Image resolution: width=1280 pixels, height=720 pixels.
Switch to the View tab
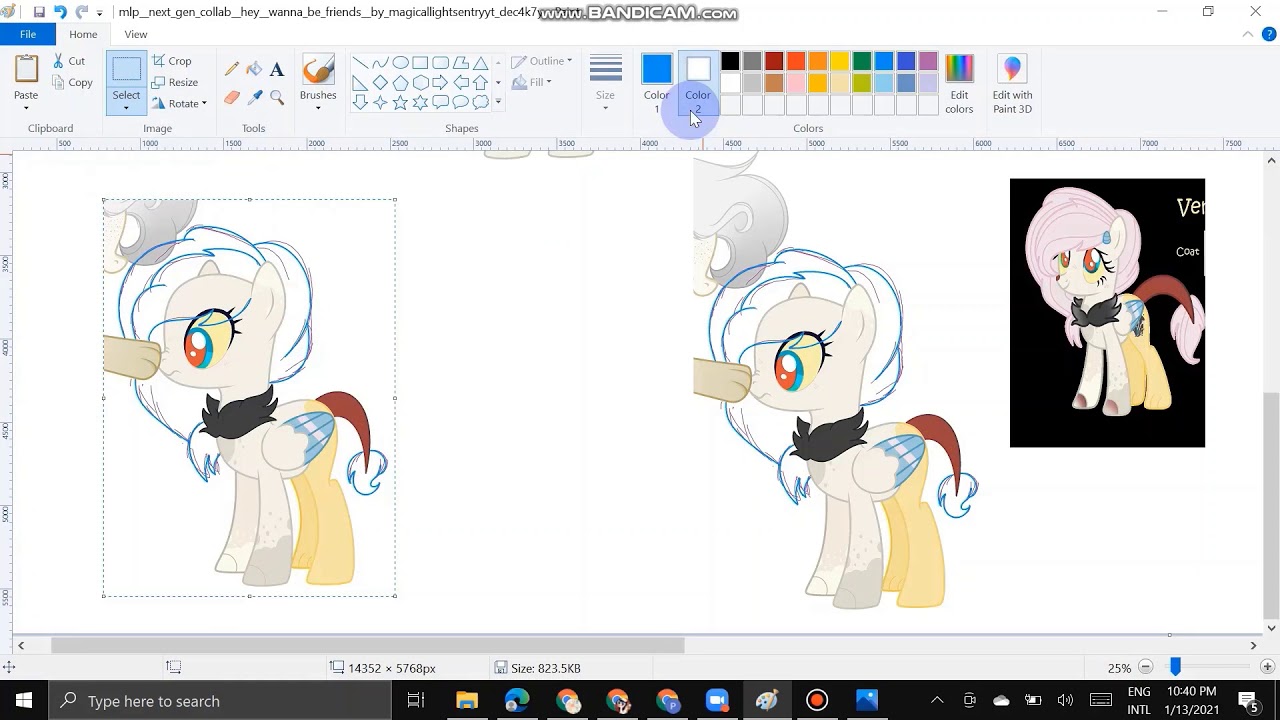(136, 34)
